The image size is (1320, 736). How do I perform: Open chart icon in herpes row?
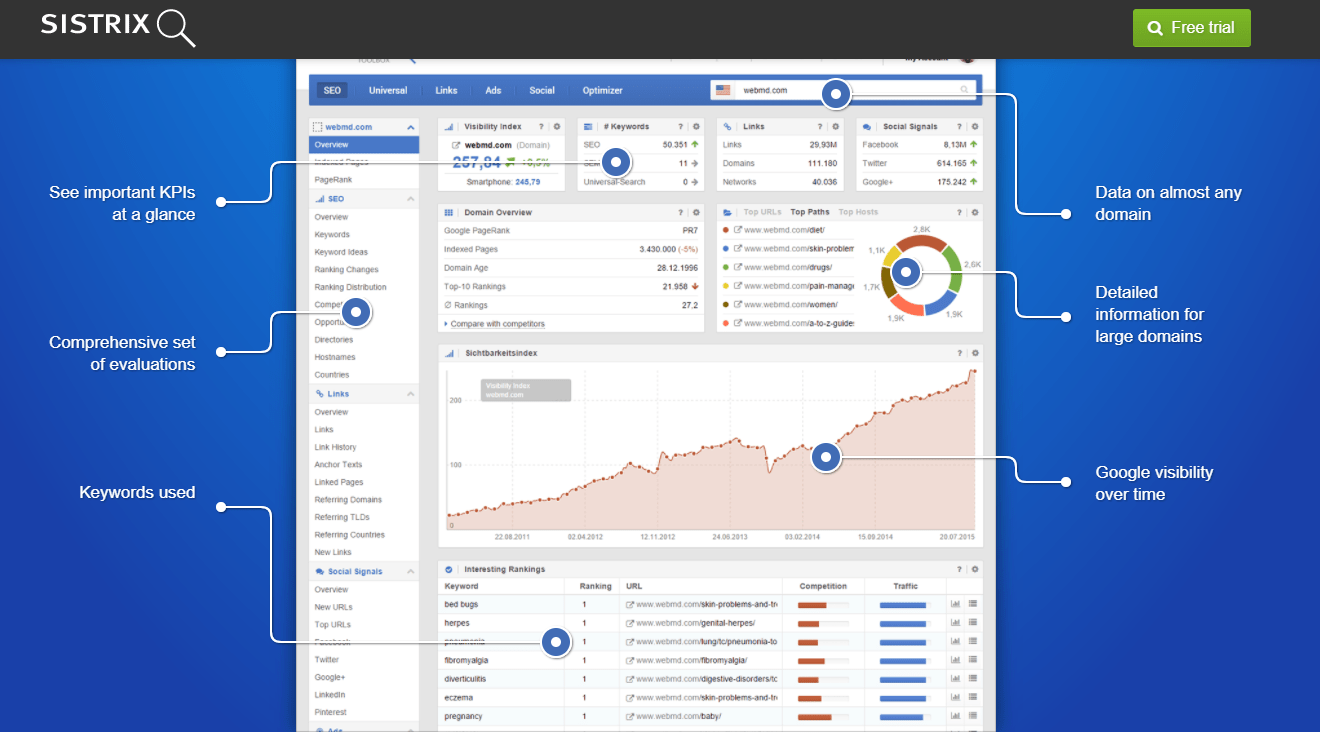click(955, 623)
